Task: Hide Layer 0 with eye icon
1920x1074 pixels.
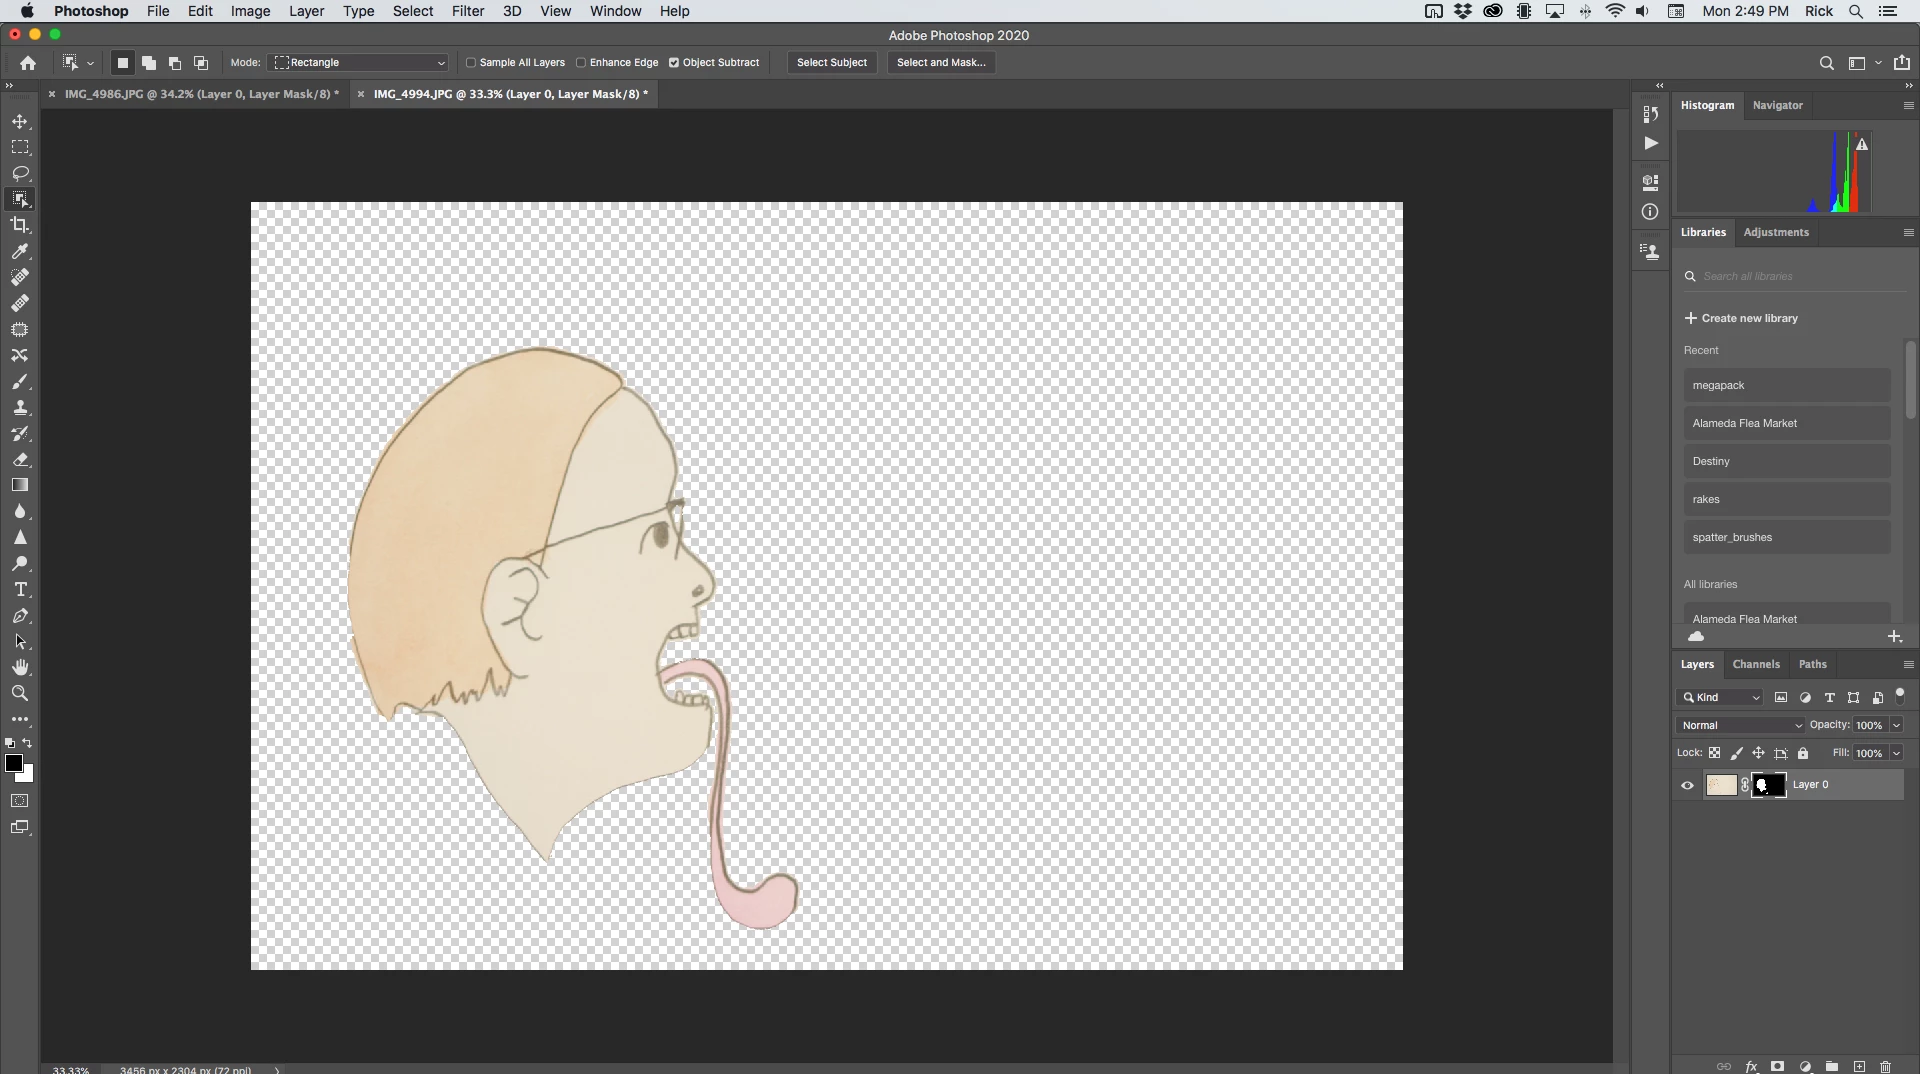Action: click(x=1687, y=785)
